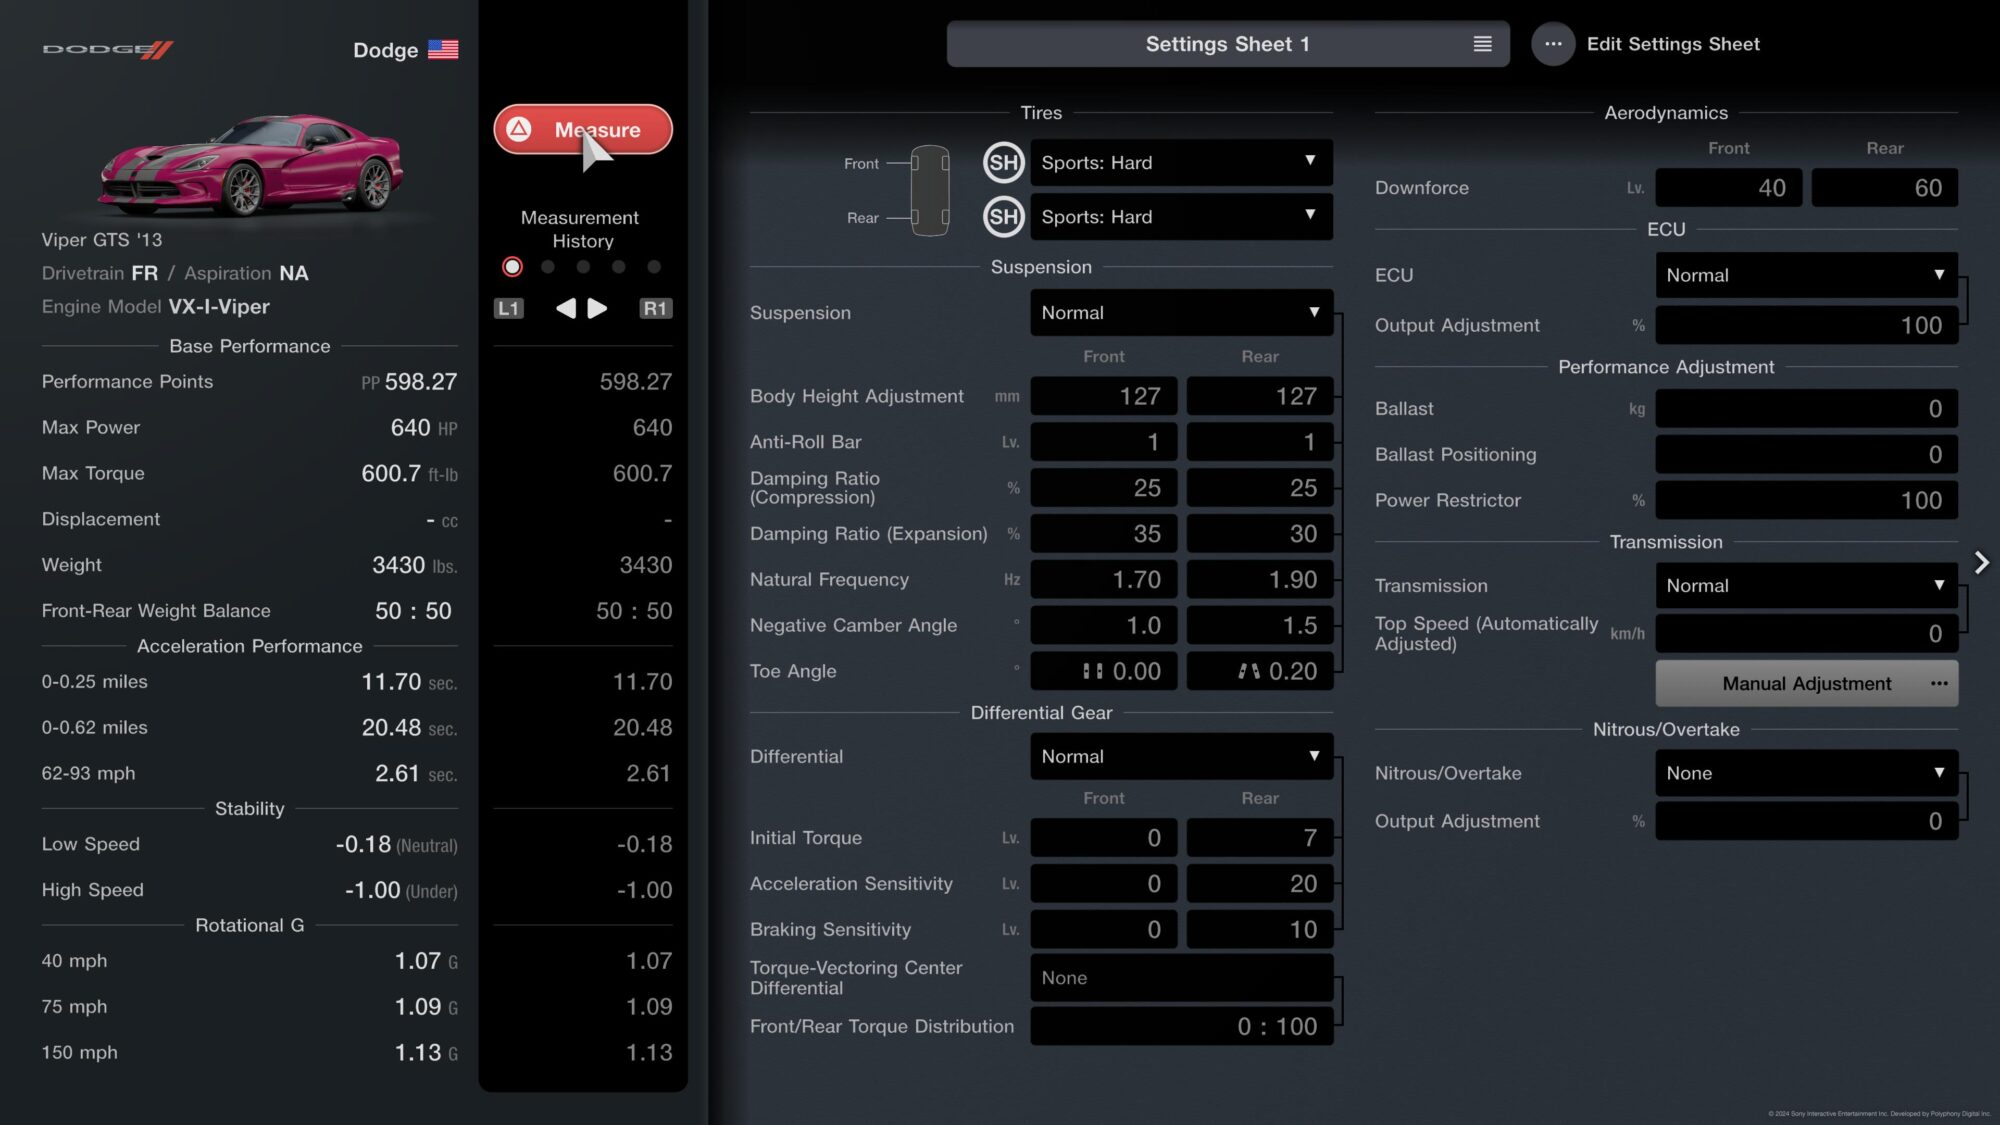This screenshot has height=1125, width=2000.
Task: Select front Initial Torque value 0
Action: 1103,838
